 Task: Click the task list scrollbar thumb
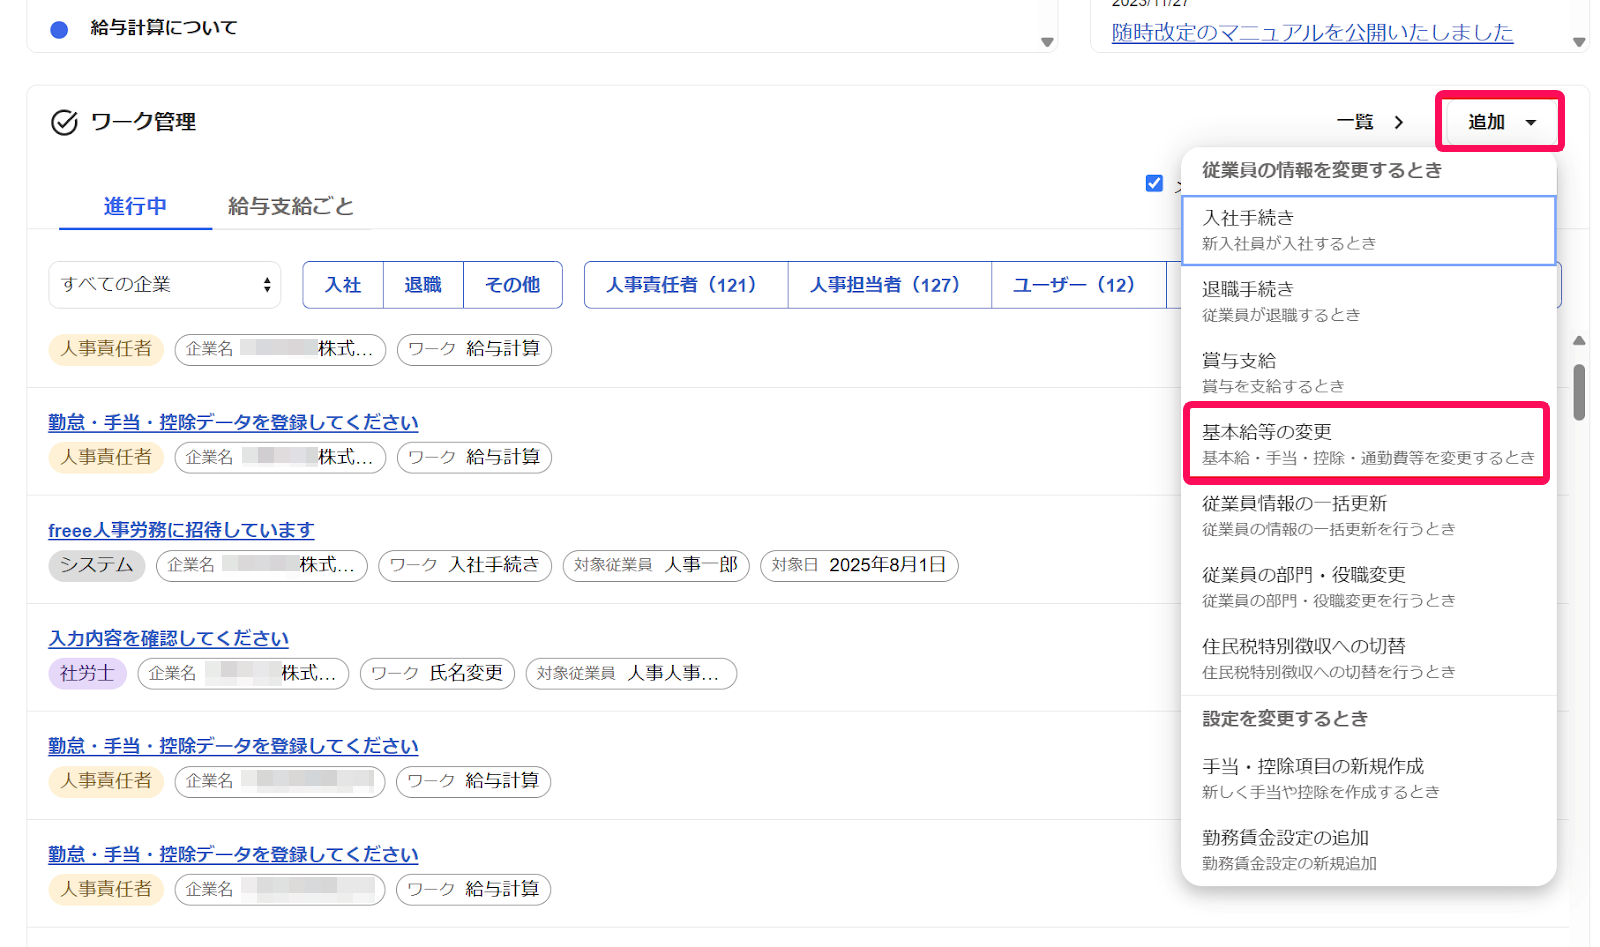point(1579,392)
